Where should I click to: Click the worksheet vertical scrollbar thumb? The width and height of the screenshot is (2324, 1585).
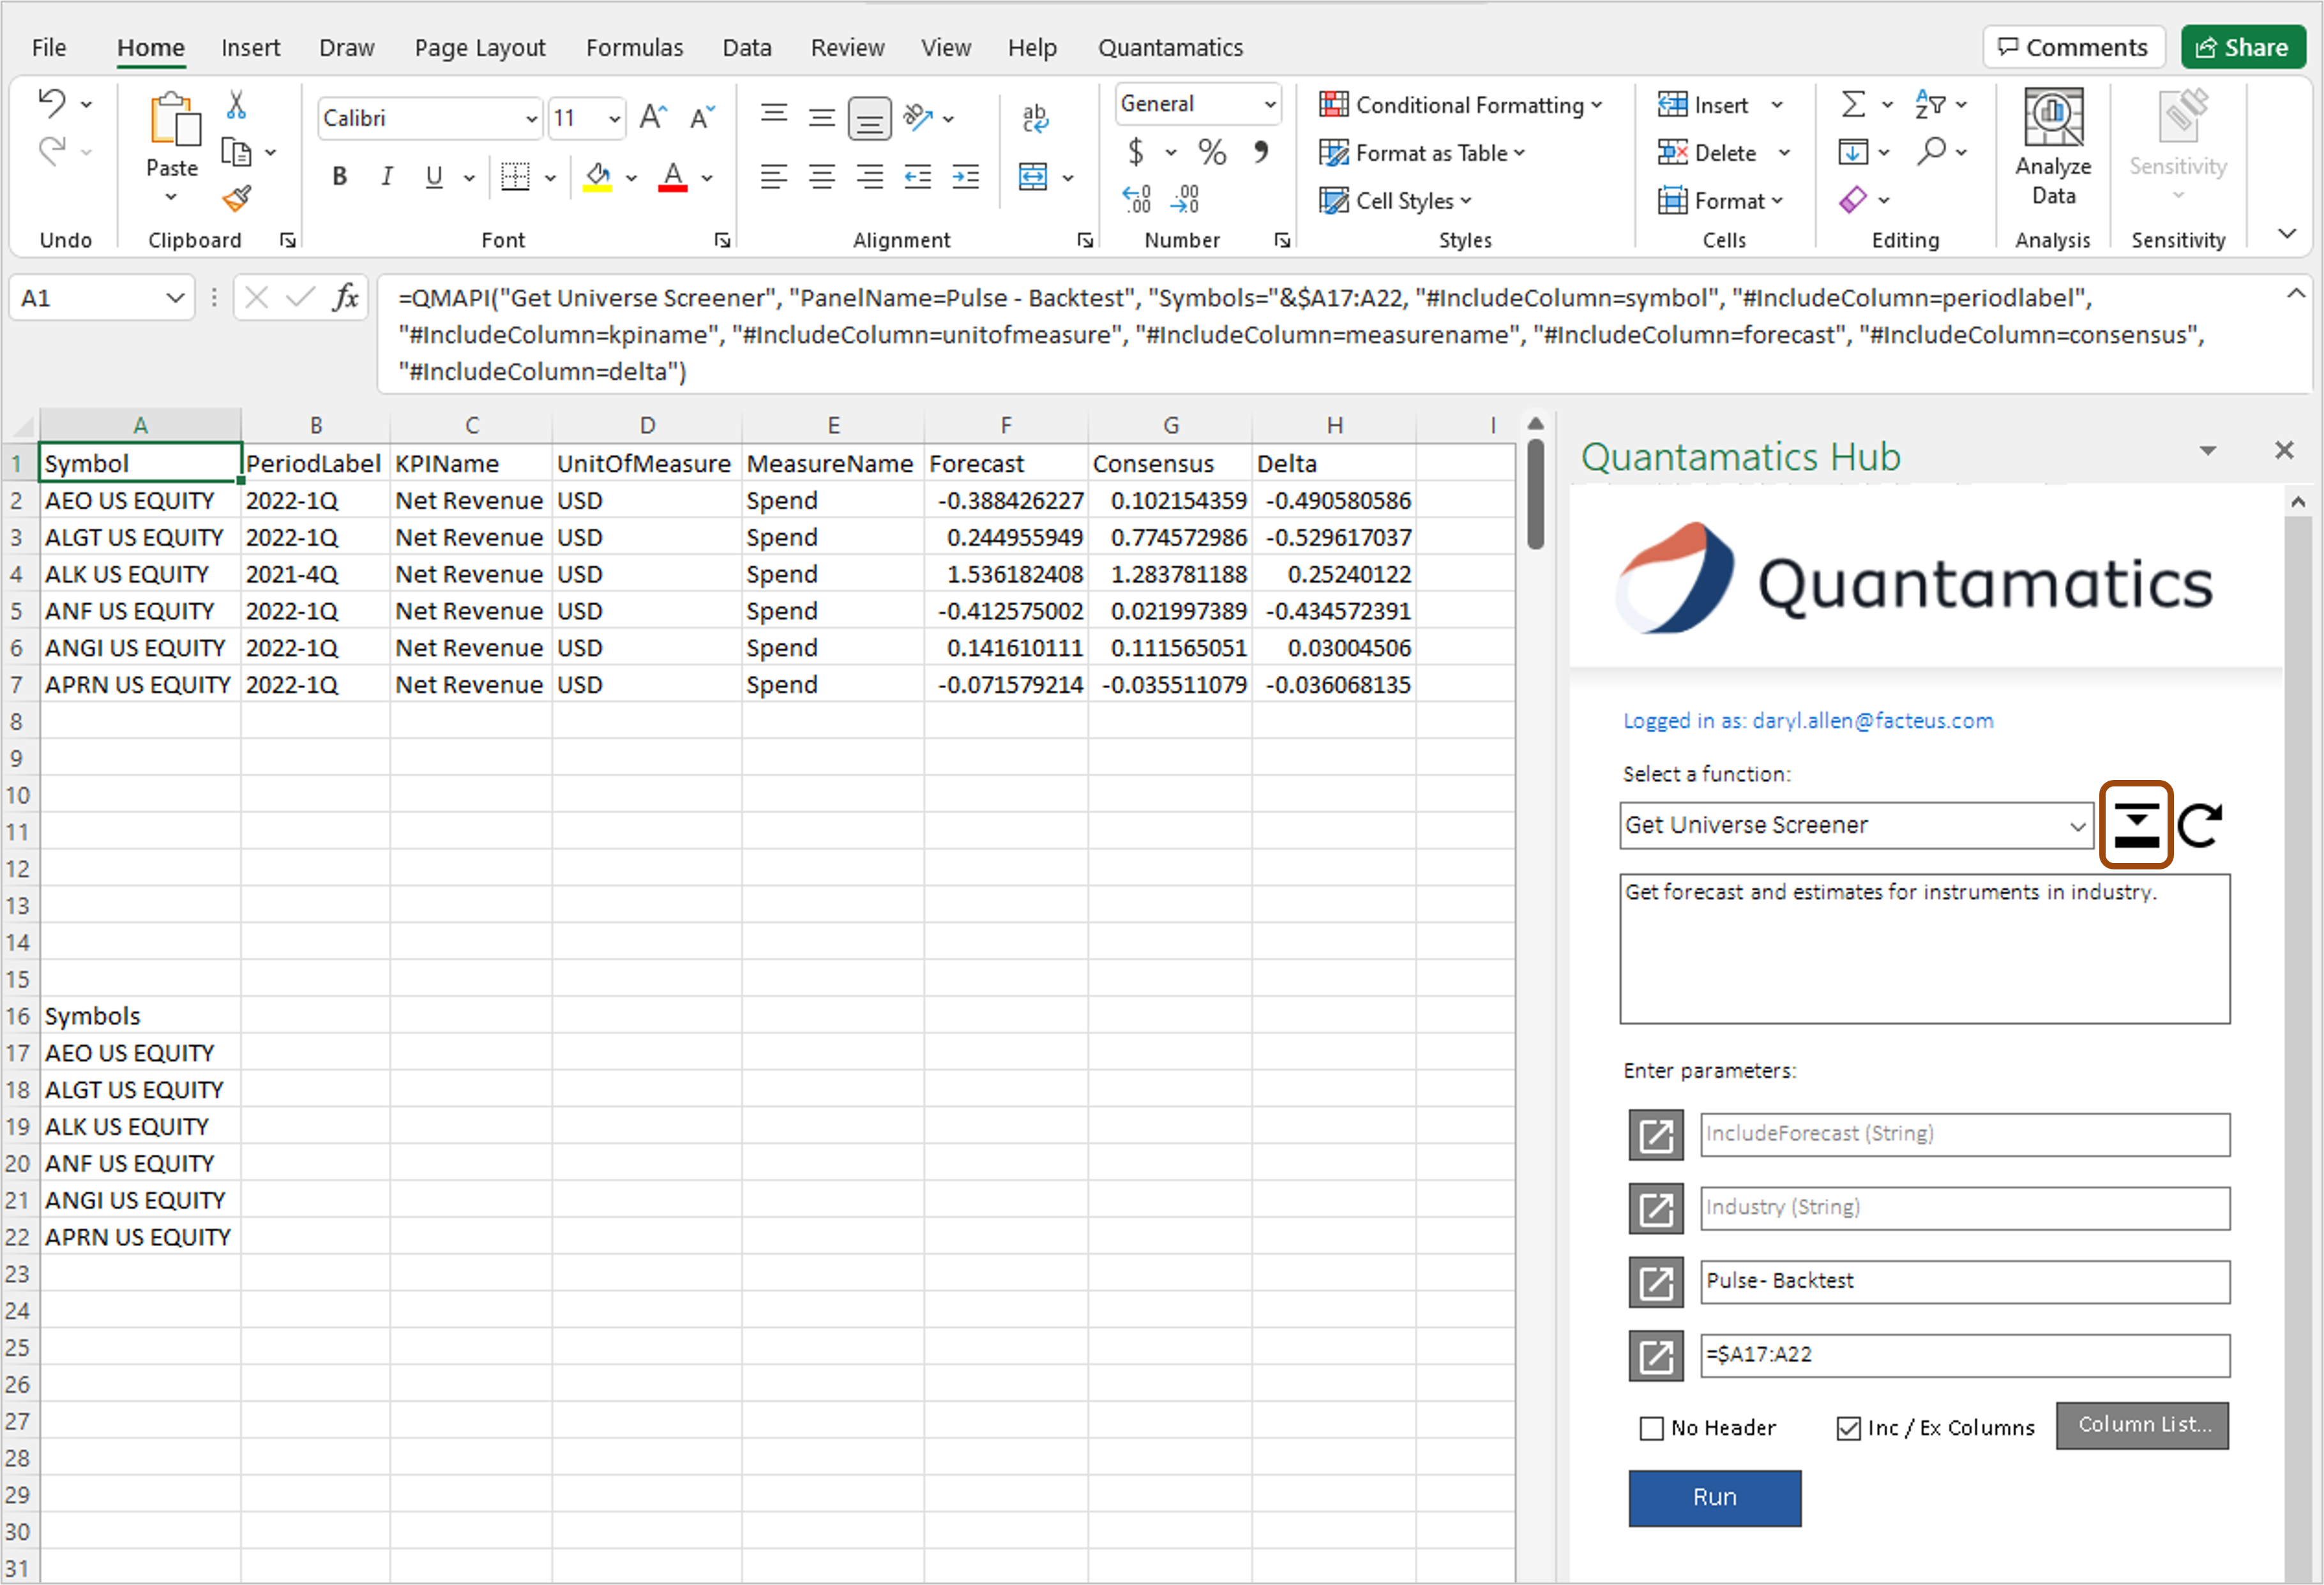pyautogui.click(x=1535, y=494)
